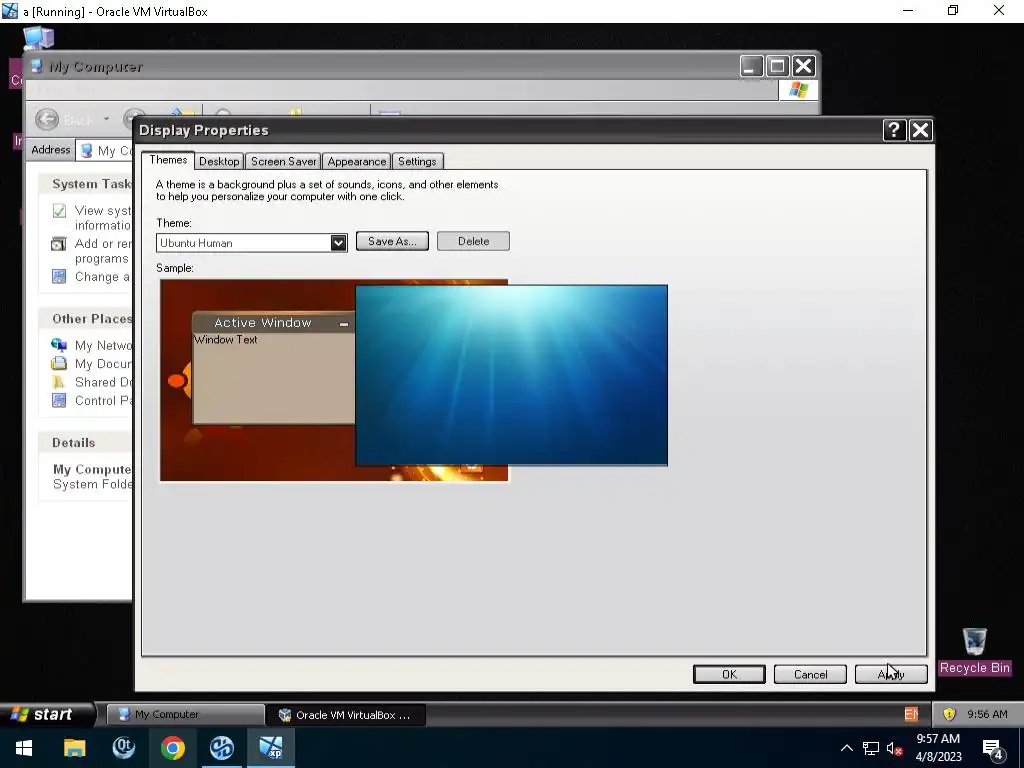Open the XP start menu

(46, 714)
